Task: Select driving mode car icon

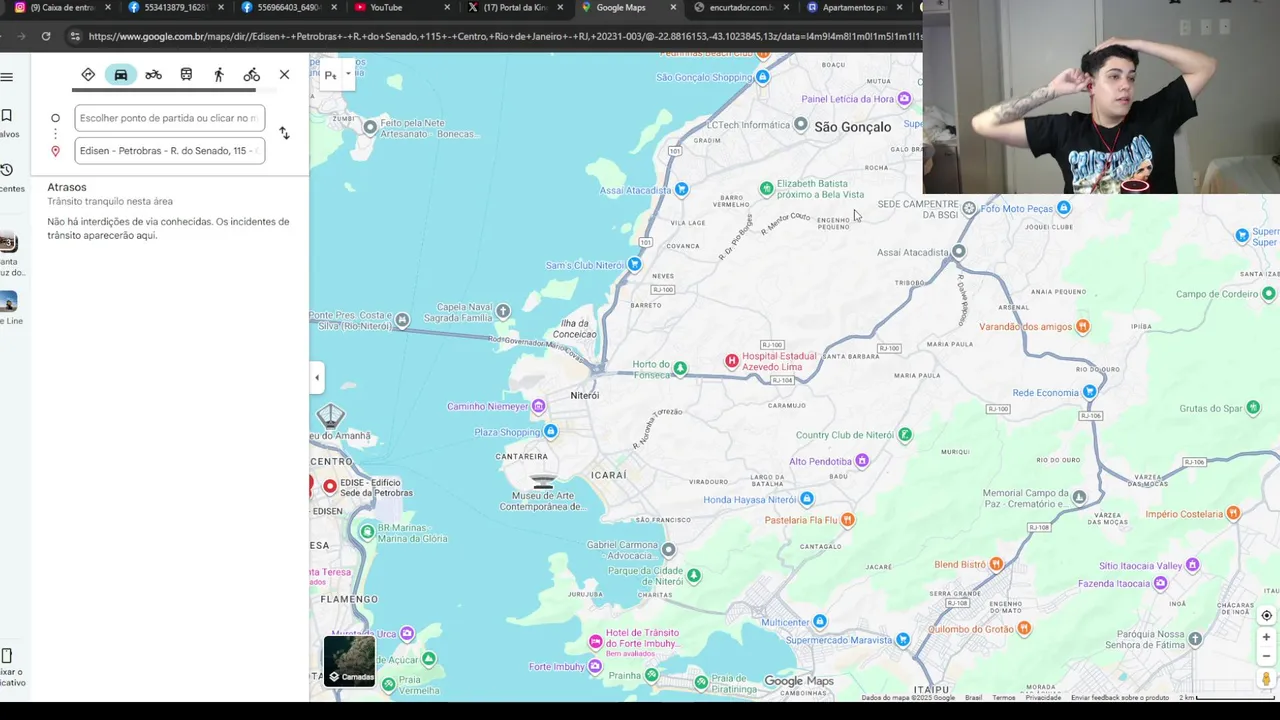Action: coord(121,75)
